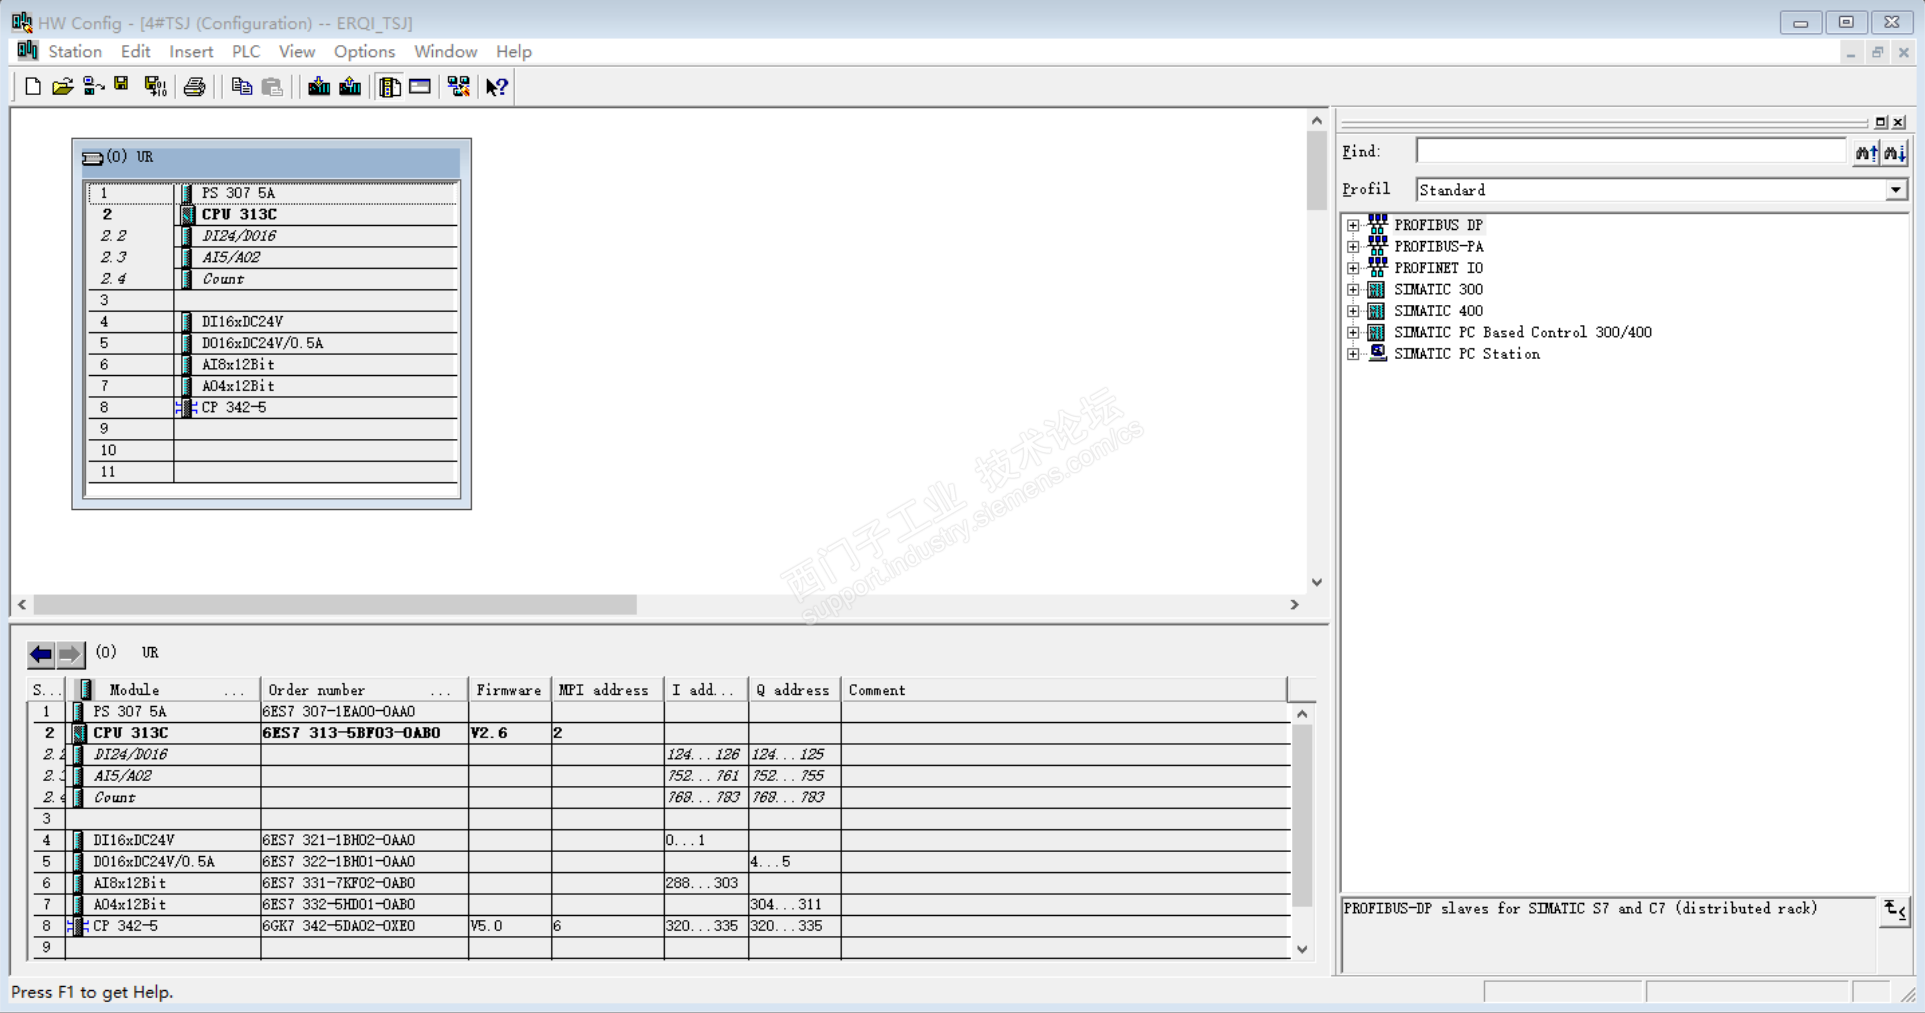Open the Edit menu
The width and height of the screenshot is (1925, 1013).
tap(135, 52)
